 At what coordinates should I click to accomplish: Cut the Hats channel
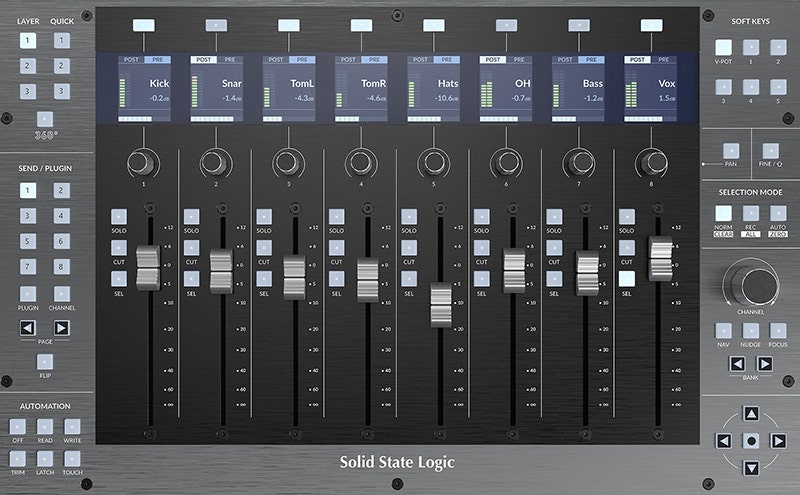click(x=409, y=248)
